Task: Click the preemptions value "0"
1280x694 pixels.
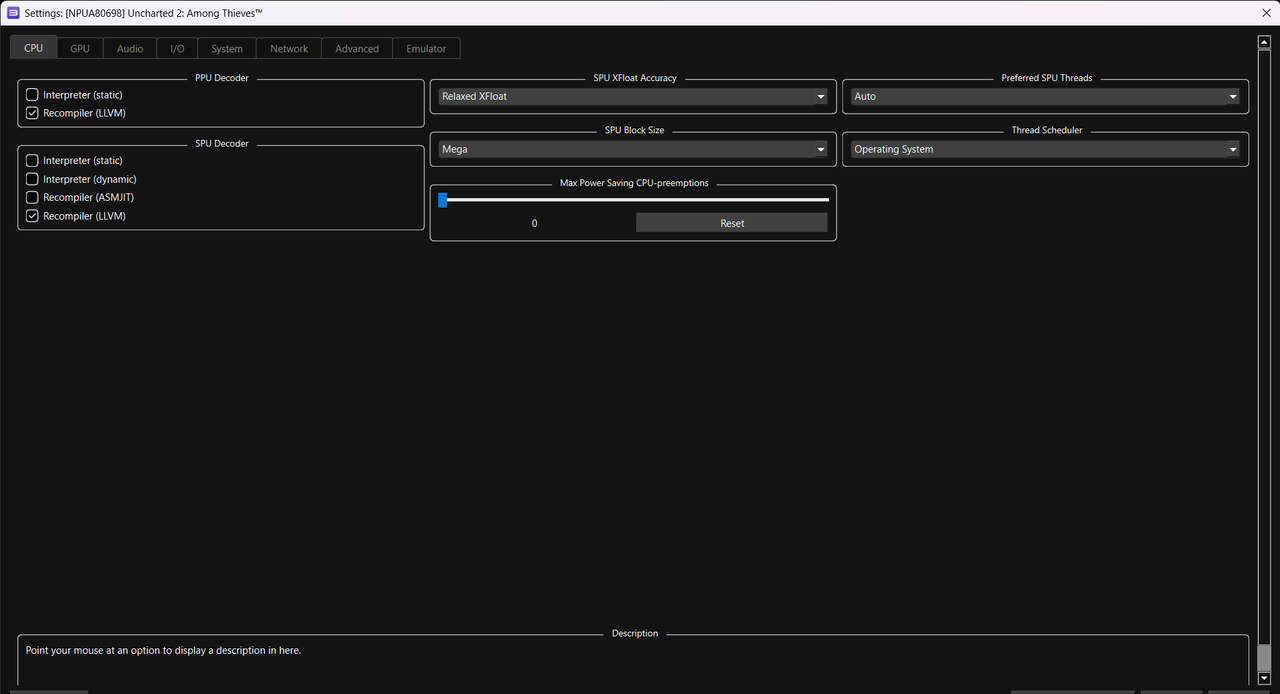Action: 534,223
